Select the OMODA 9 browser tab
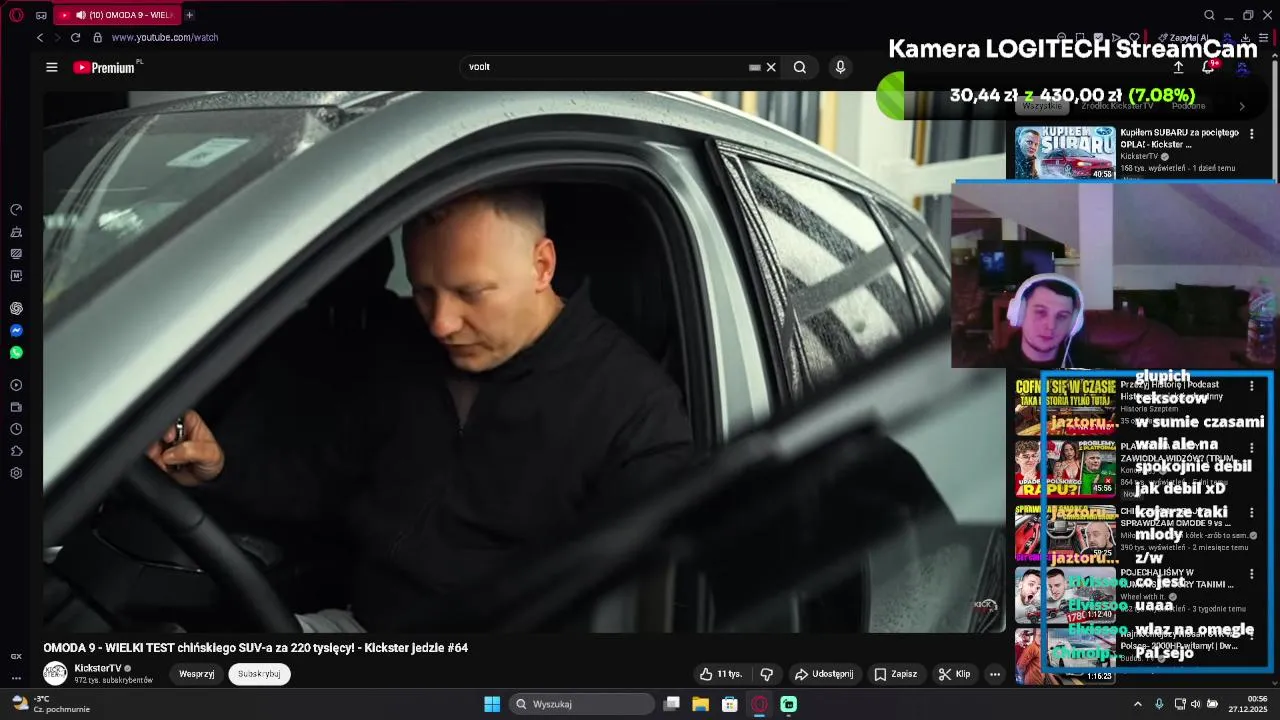 coord(115,15)
